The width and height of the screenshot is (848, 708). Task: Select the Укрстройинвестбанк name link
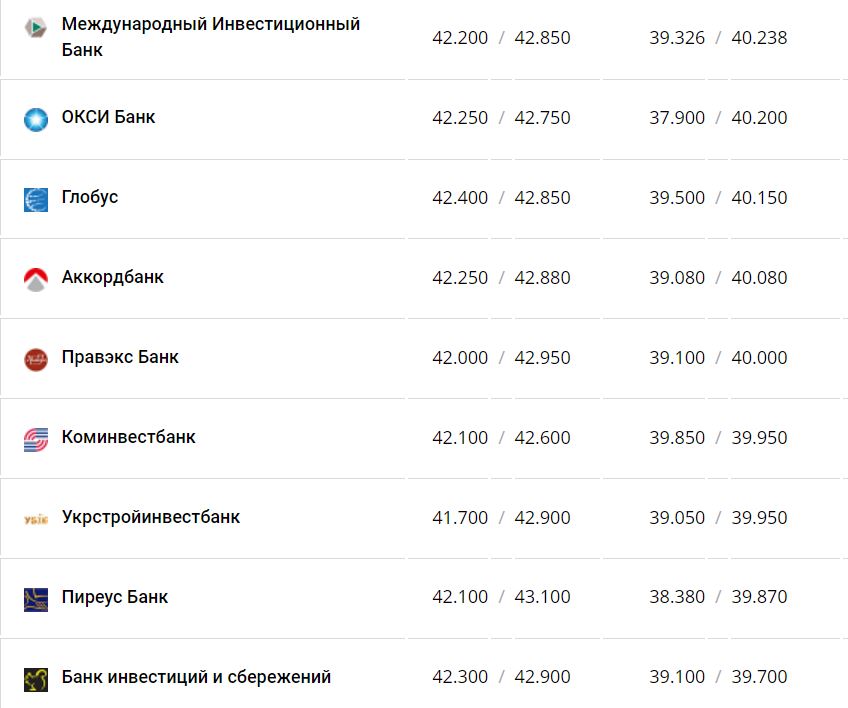coord(150,517)
